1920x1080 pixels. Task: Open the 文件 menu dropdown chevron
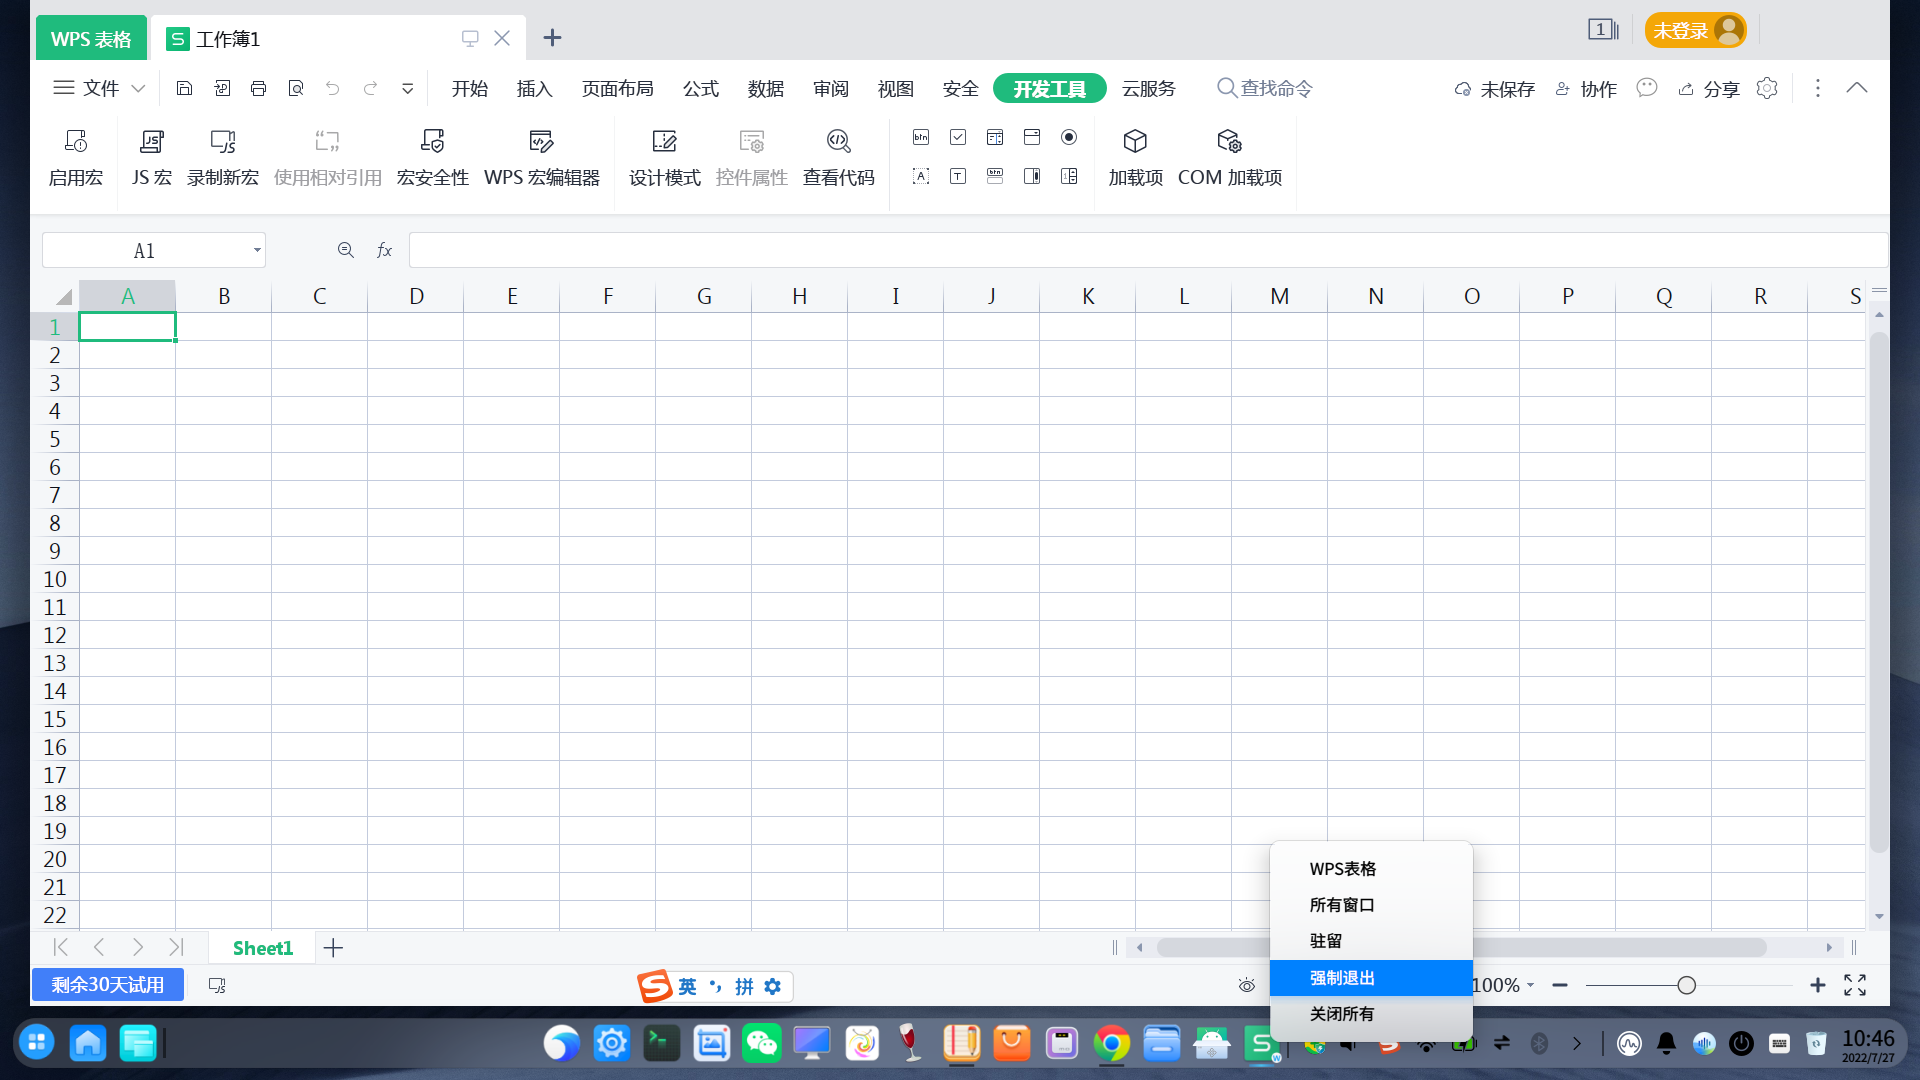(x=139, y=88)
